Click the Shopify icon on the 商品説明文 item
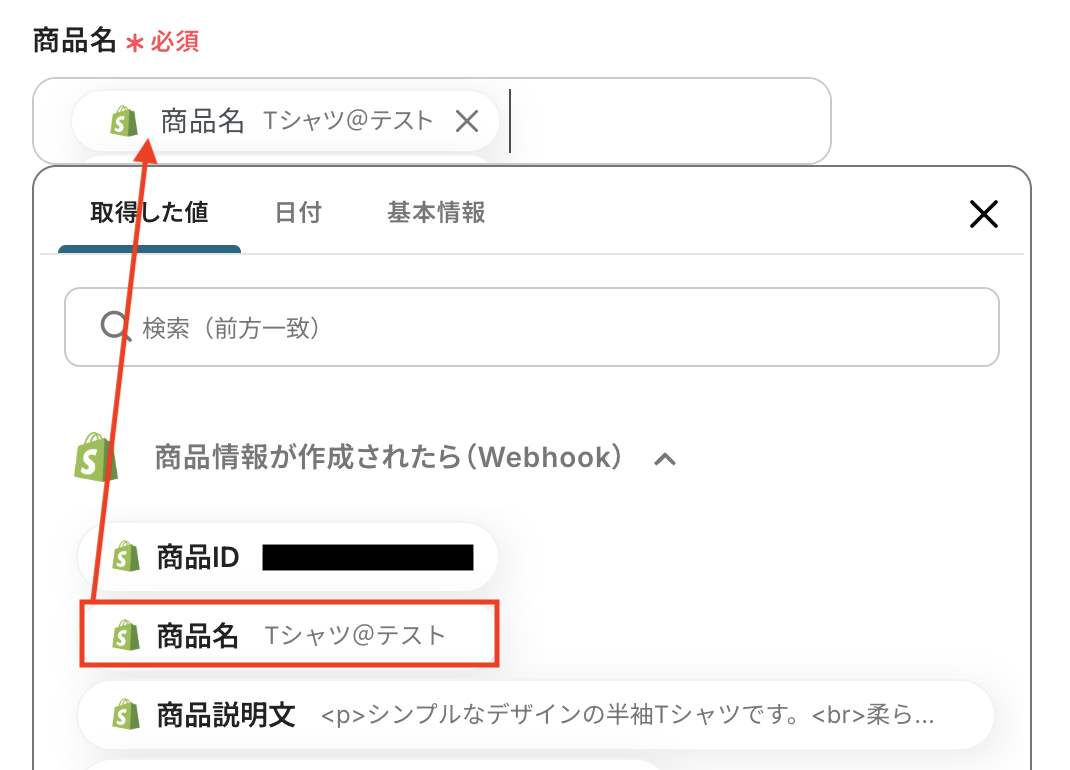Image resolution: width=1070 pixels, height=770 pixels. pyautogui.click(x=125, y=715)
